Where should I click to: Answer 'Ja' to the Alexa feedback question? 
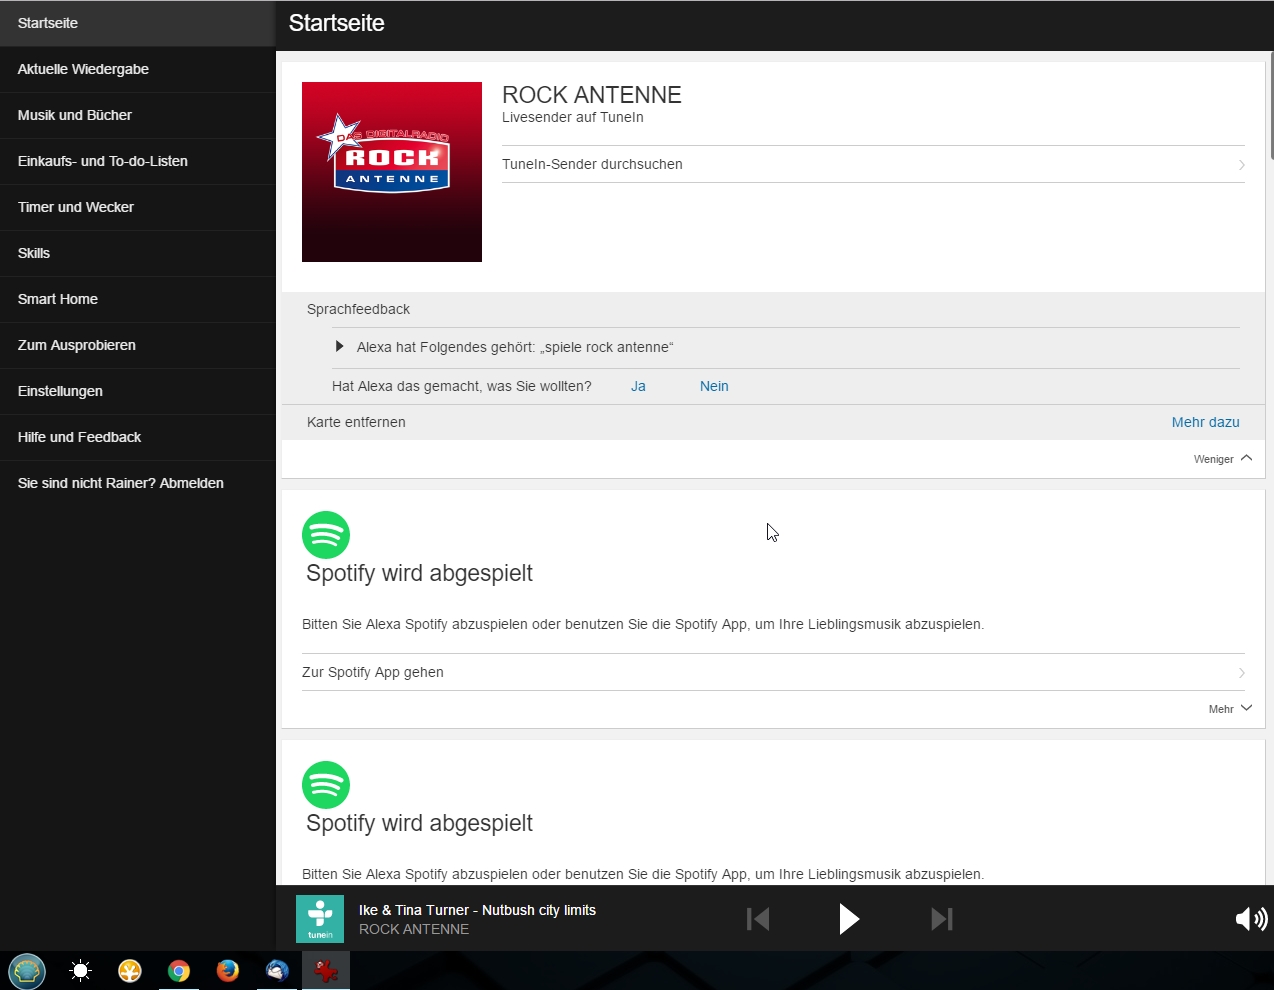tap(638, 386)
